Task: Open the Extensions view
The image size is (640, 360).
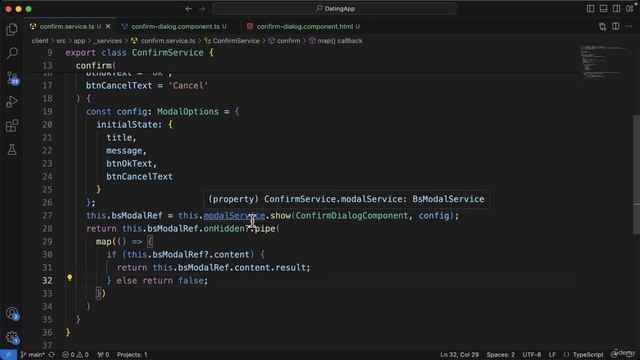Action: pyautogui.click(x=12, y=125)
